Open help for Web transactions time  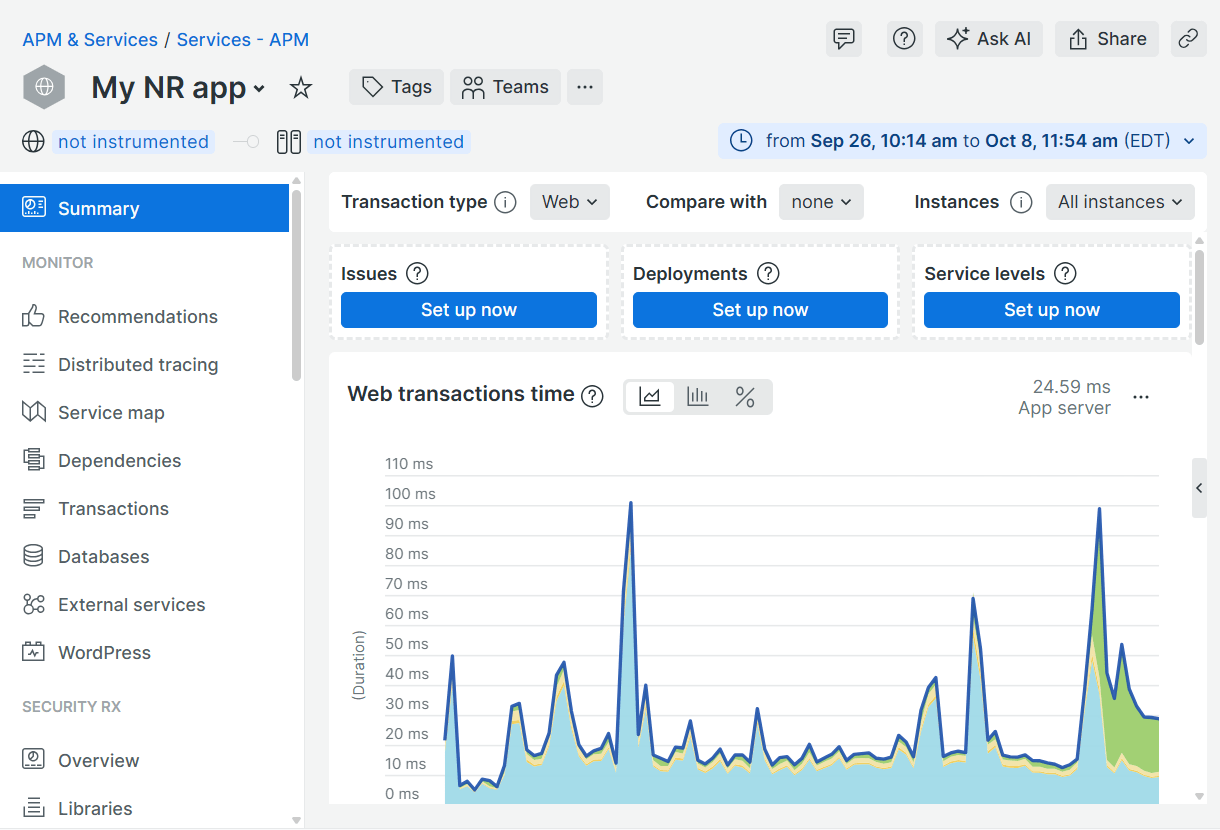593,396
